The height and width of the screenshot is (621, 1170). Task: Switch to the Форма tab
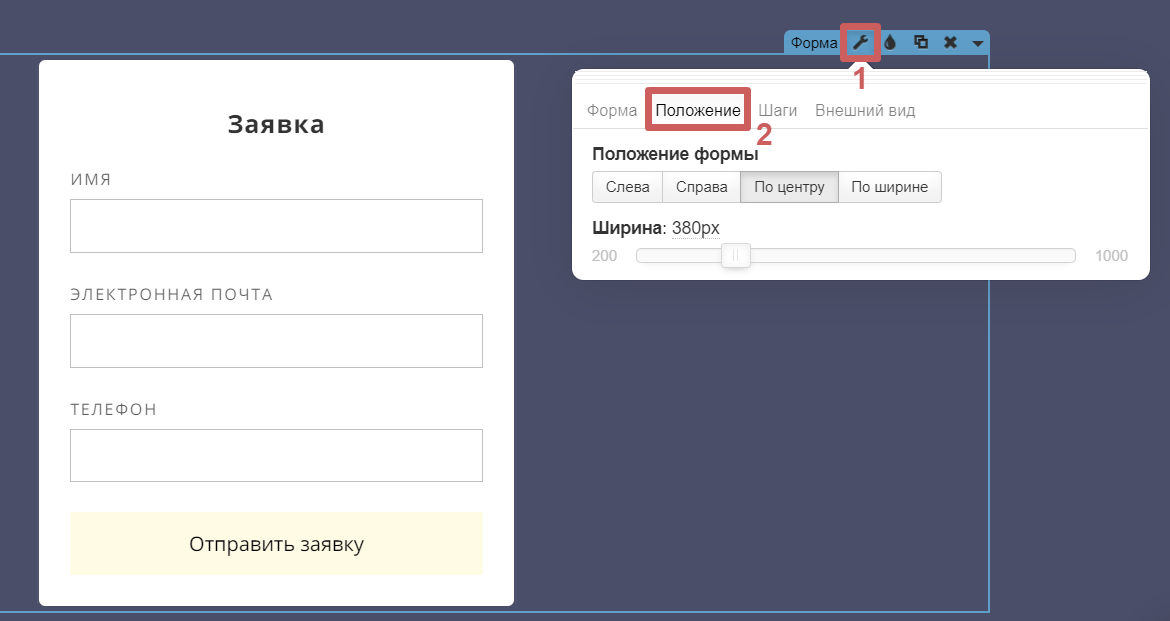pyautogui.click(x=611, y=110)
